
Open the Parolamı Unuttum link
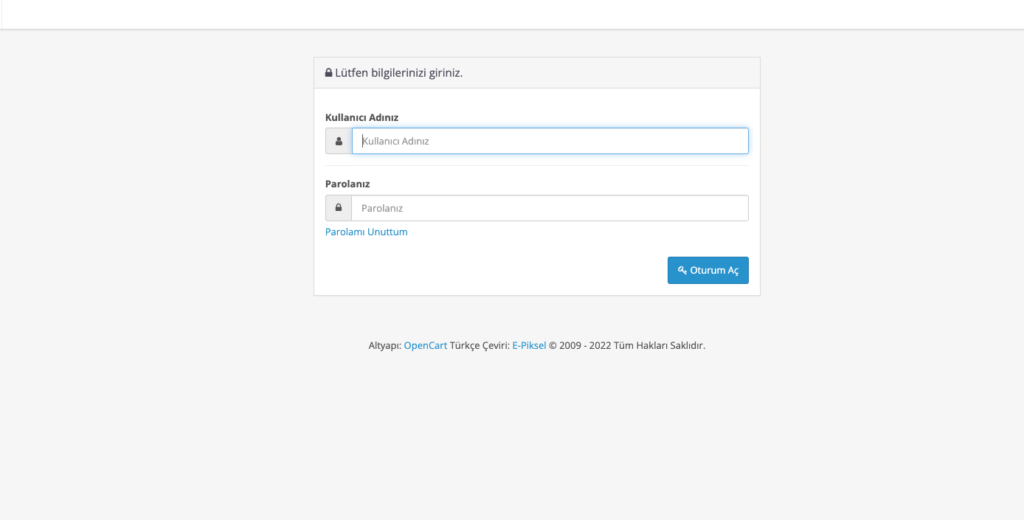pos(366,232)
